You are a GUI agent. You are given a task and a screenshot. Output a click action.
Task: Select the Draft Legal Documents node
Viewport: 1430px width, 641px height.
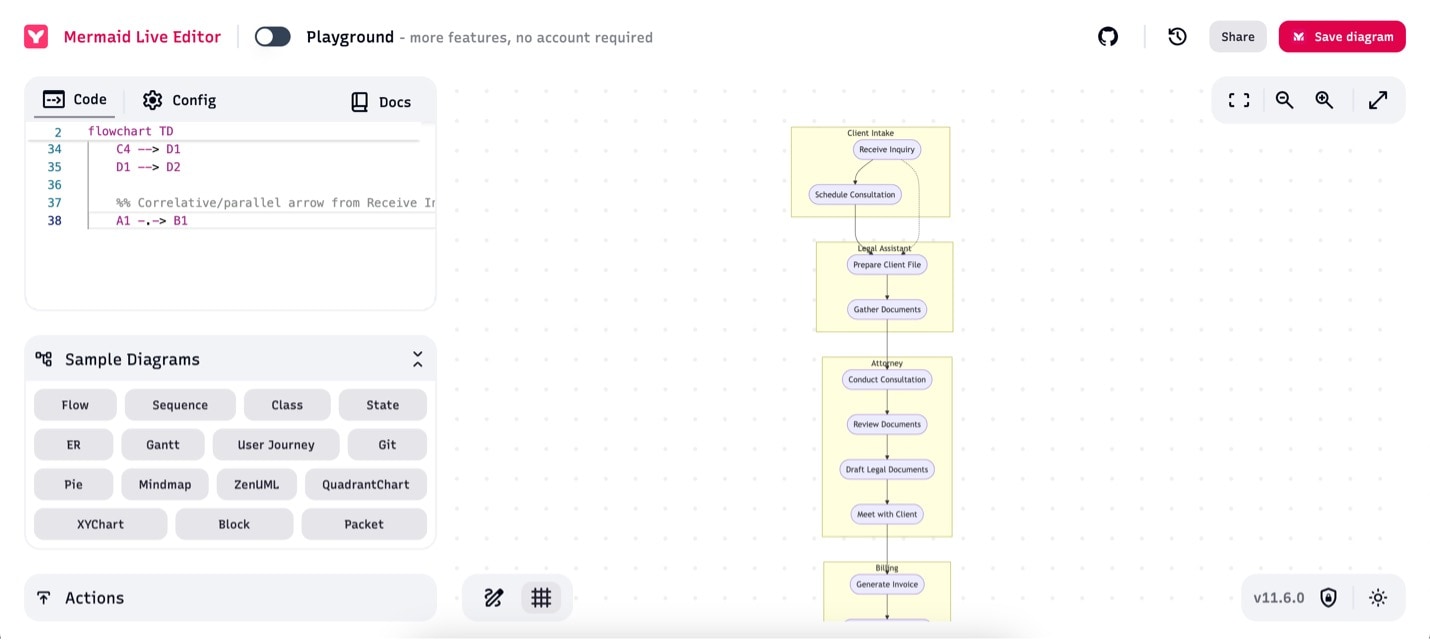point(887,470)
